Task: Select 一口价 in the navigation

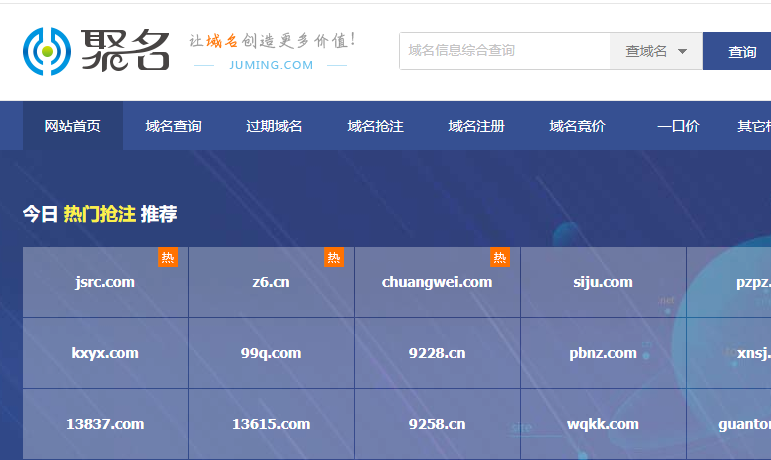Action: point(678,126)
